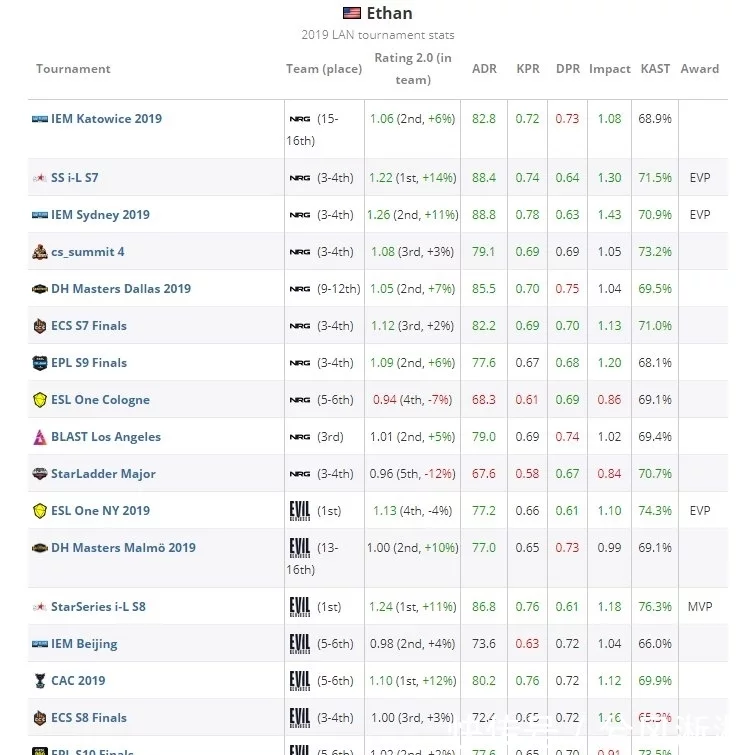Image resolution: width=755 pixels, height=755 pixels.
Task: Click the 76.3% KAST value
Action: 655,607
